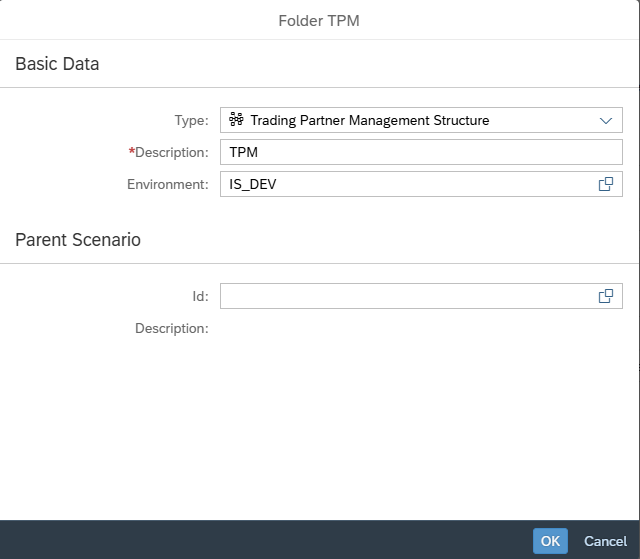Viewport: 640px width, 559px height.
Task: Click the Id label under Parent Scenario
Action: click(x=200, y=296)
